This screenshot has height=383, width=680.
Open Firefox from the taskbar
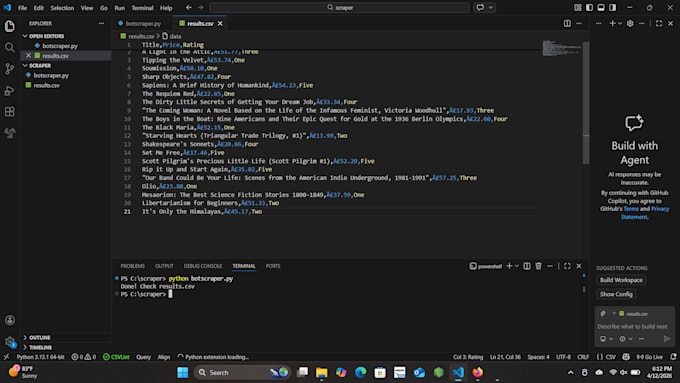[x=477, y=372]
